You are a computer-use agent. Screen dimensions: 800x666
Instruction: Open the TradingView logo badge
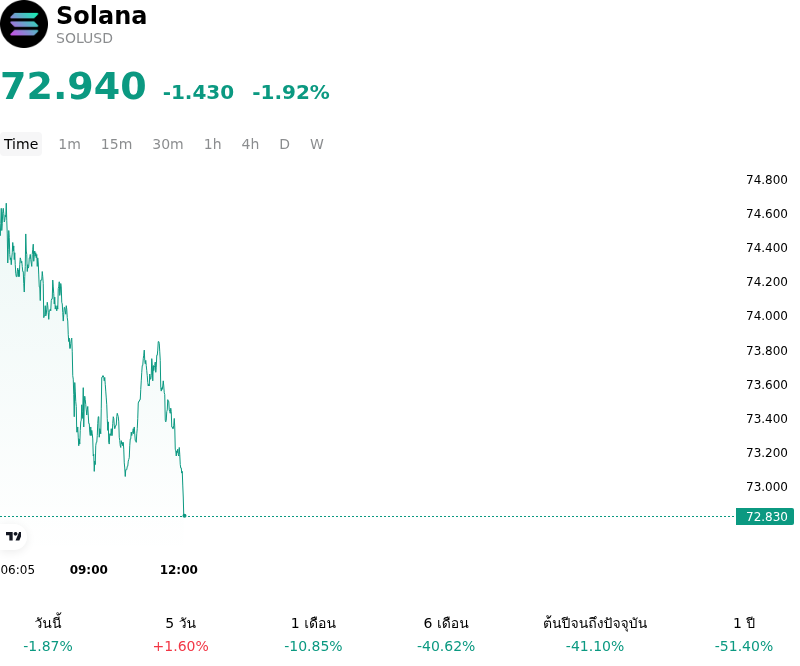click(13, 536)
